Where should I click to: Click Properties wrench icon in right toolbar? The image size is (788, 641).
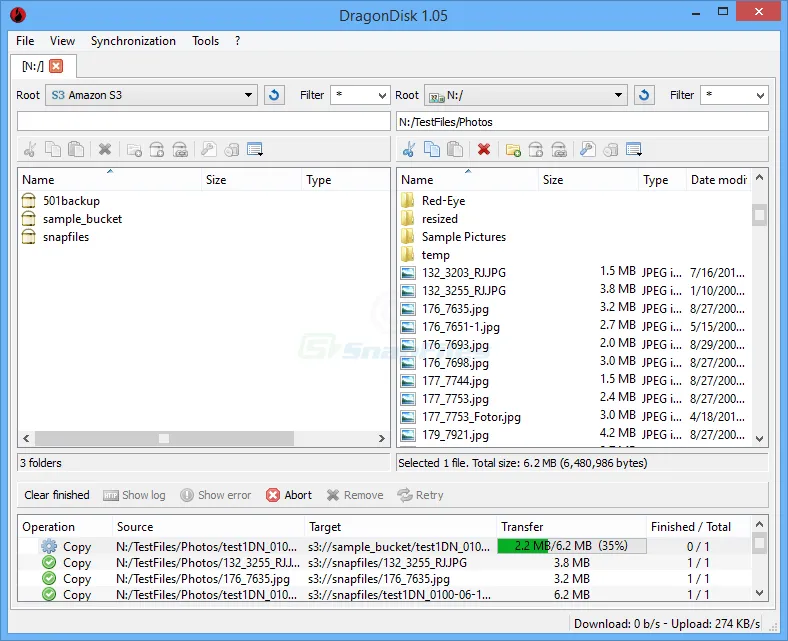pyautogui.click(x=587, y=149)
